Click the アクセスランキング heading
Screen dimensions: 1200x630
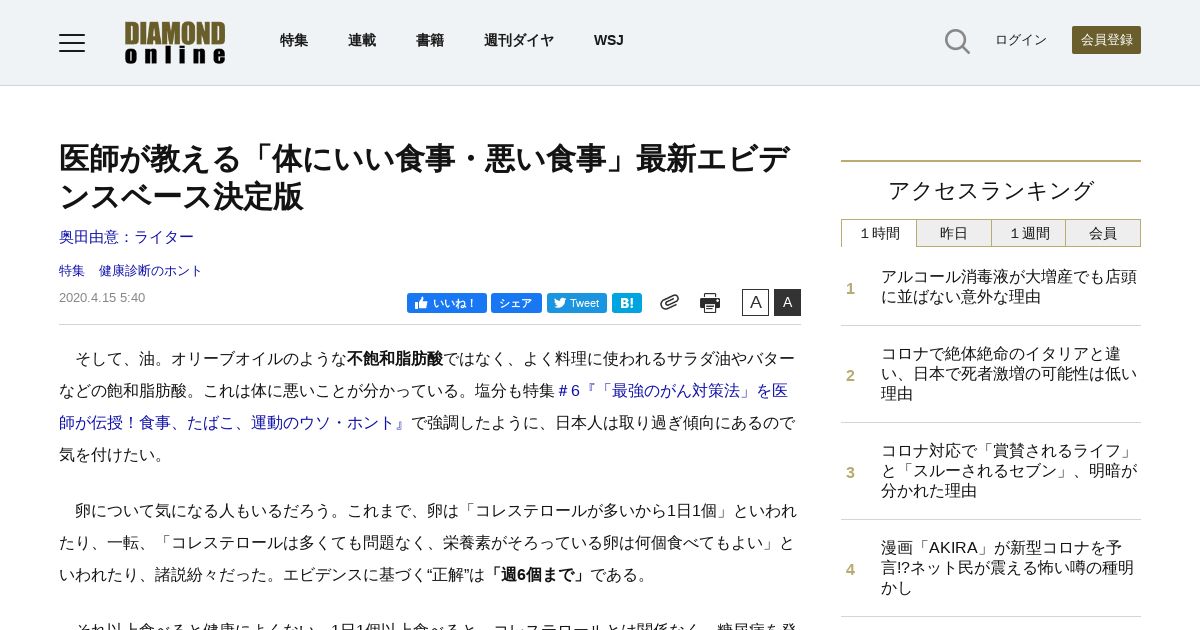click(991, 191)
